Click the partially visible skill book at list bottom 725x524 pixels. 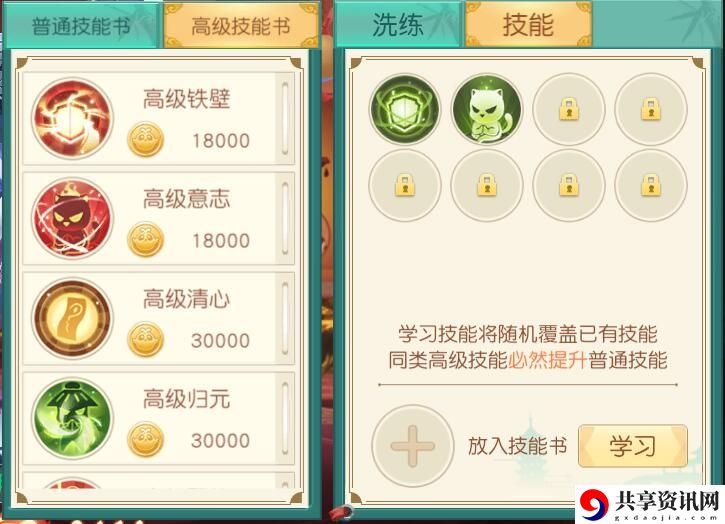click(x=159, y=481)
